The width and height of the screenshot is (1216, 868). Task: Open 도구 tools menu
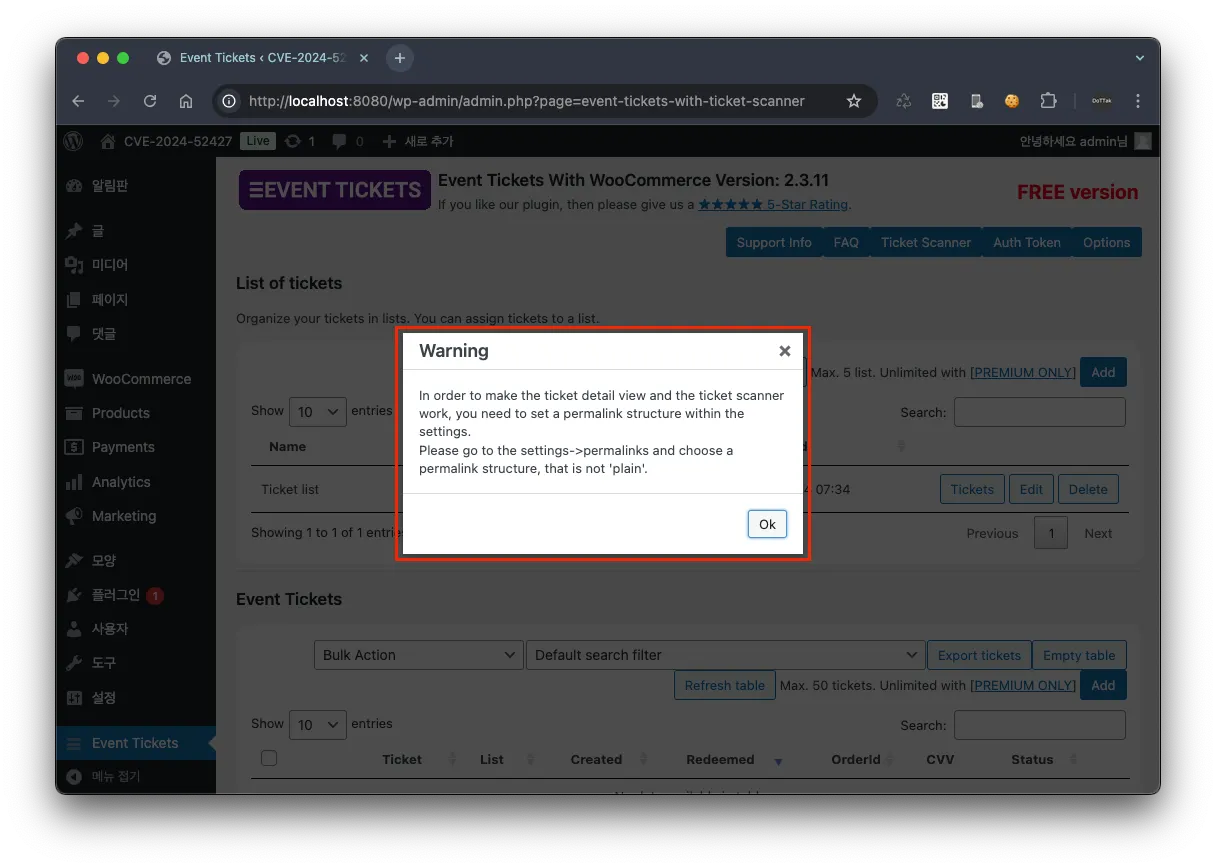[136, 663]
